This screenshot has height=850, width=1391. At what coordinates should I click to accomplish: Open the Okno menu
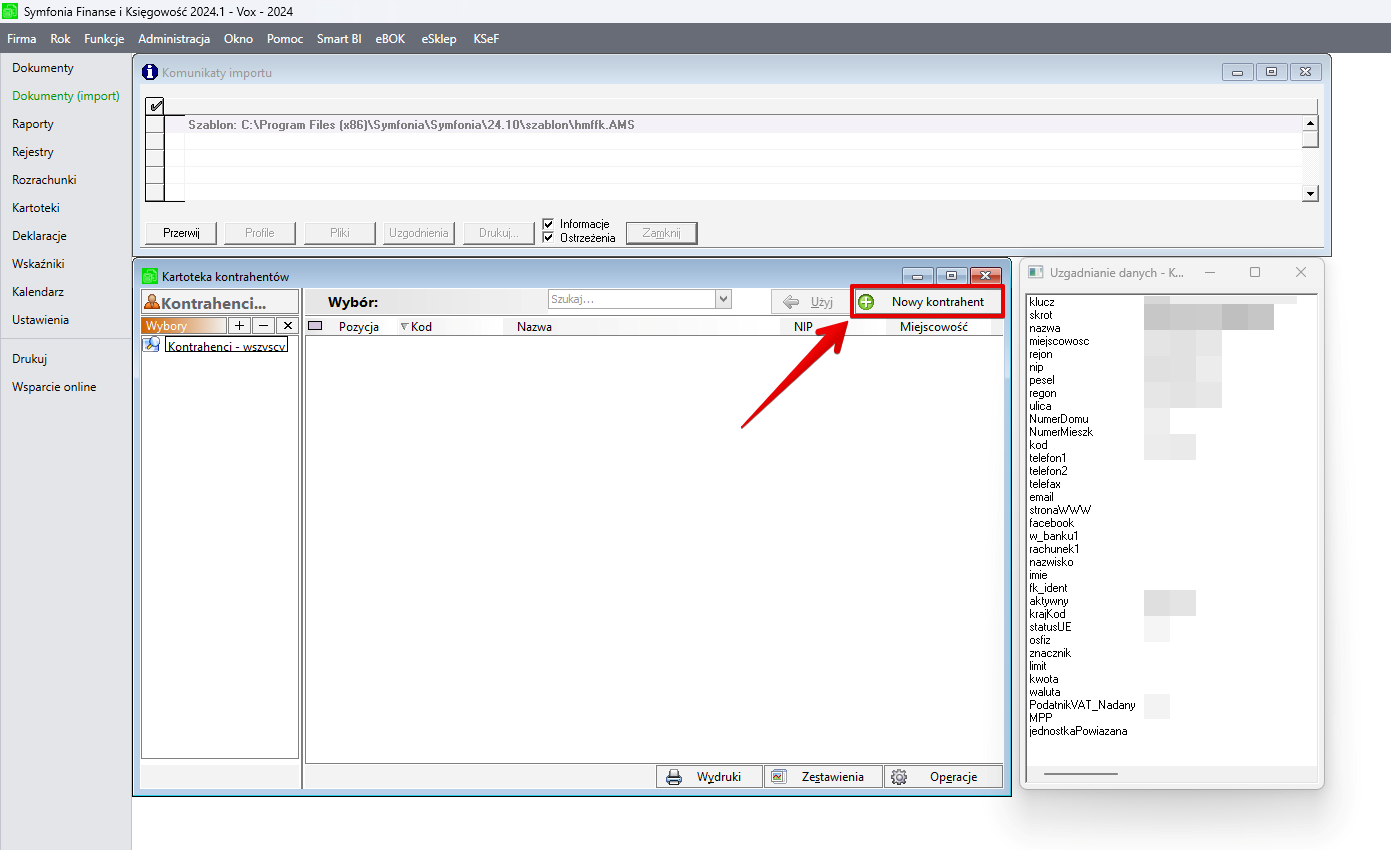[x=239, y=39]
